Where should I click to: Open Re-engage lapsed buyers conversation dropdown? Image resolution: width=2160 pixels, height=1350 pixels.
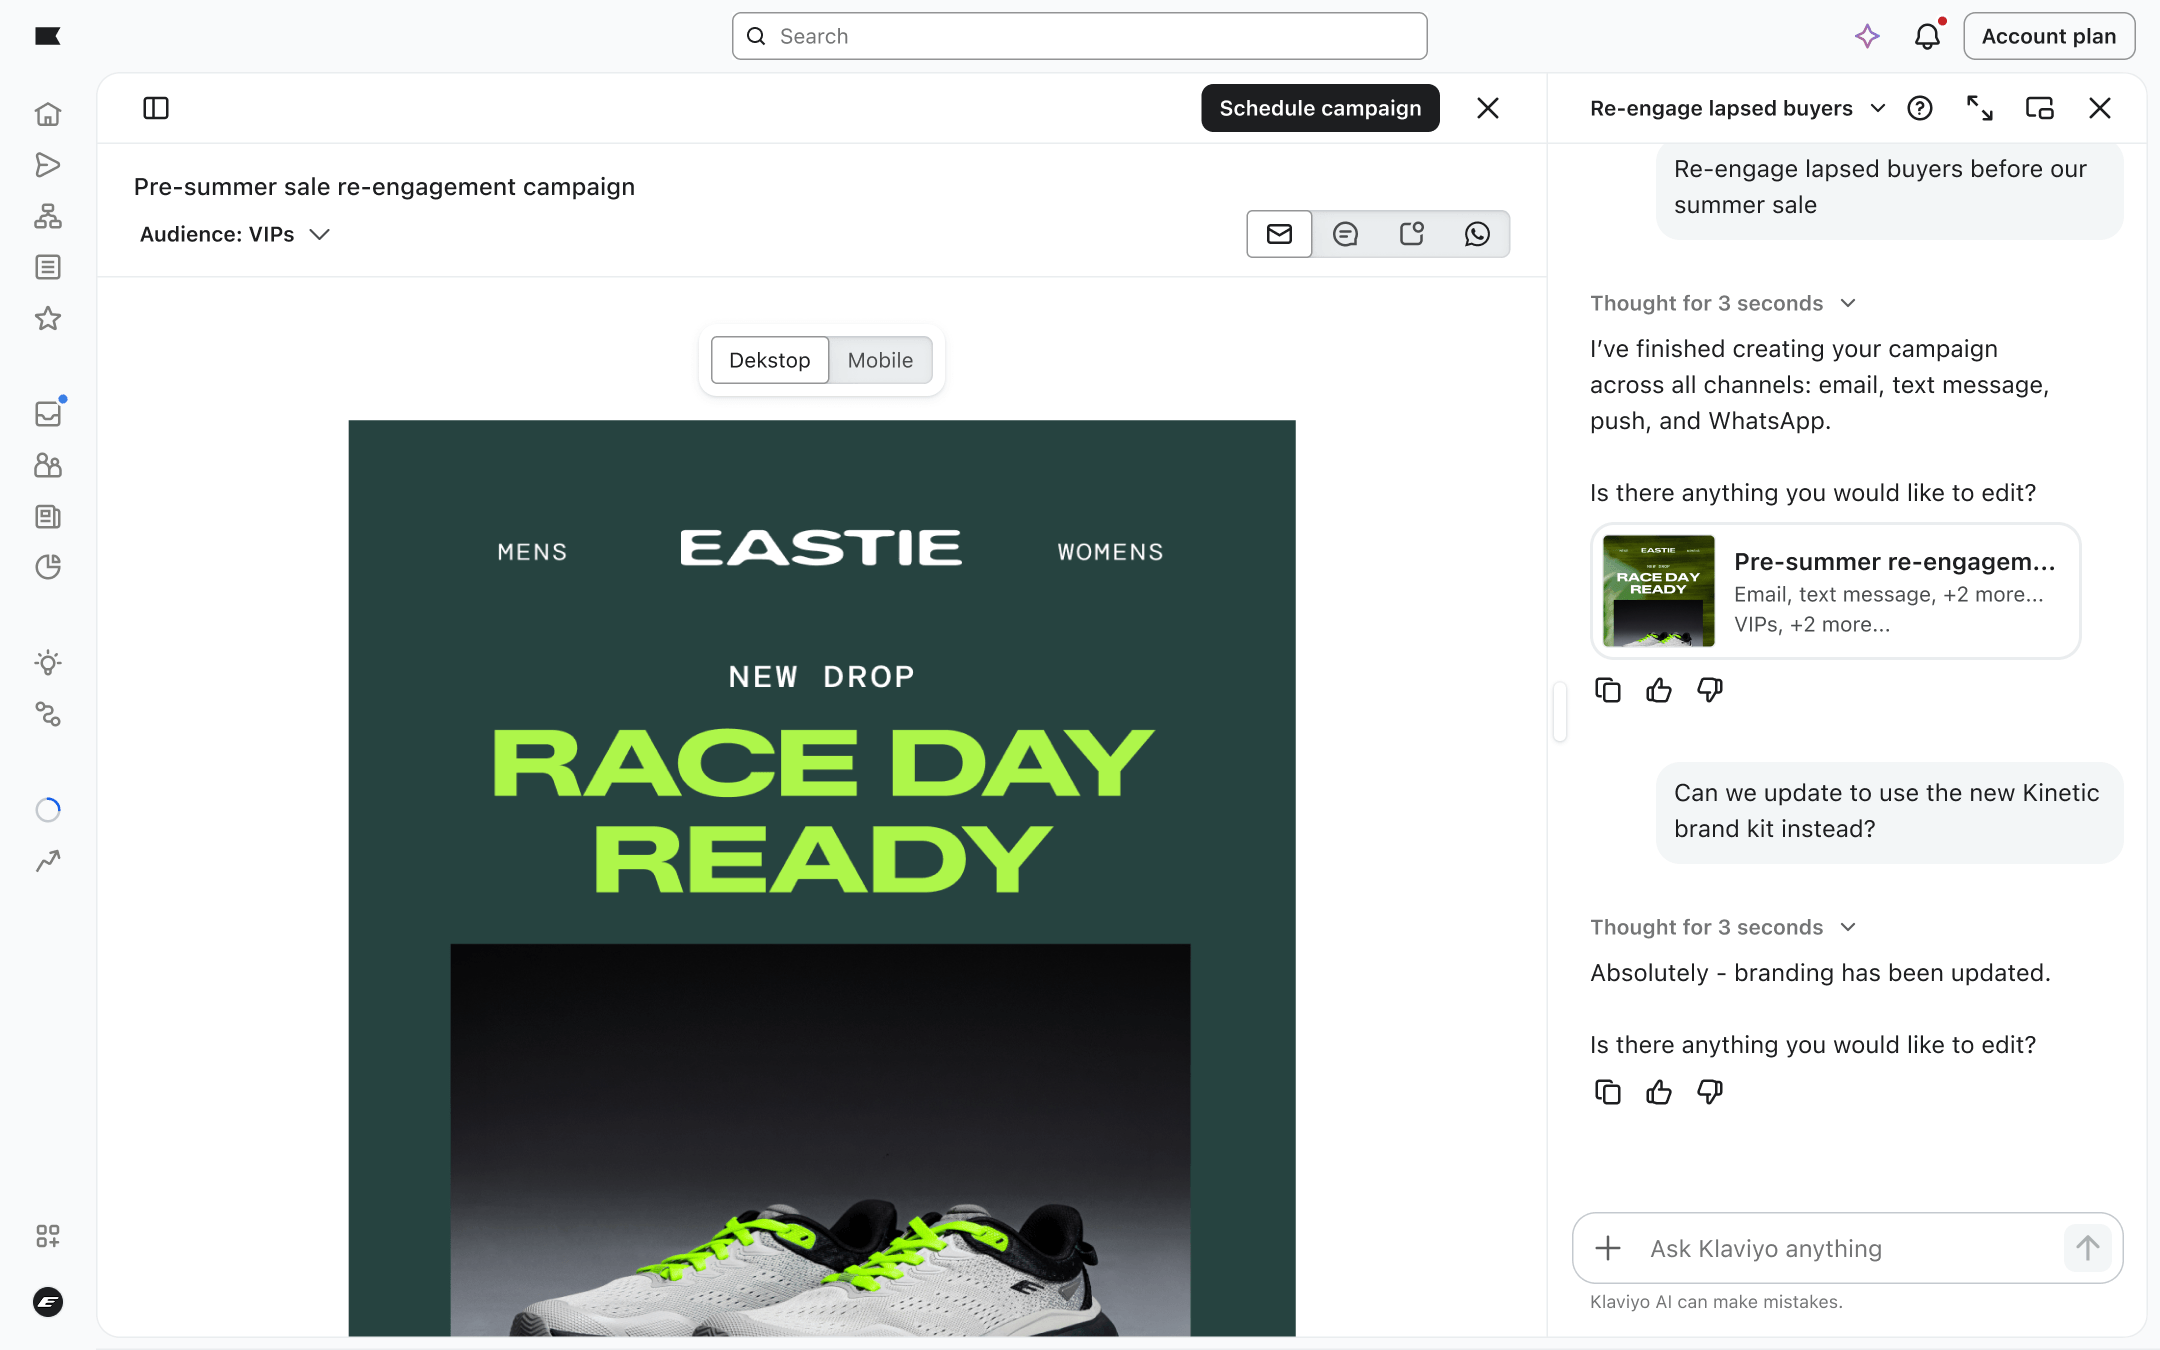tap(1738, 108)
